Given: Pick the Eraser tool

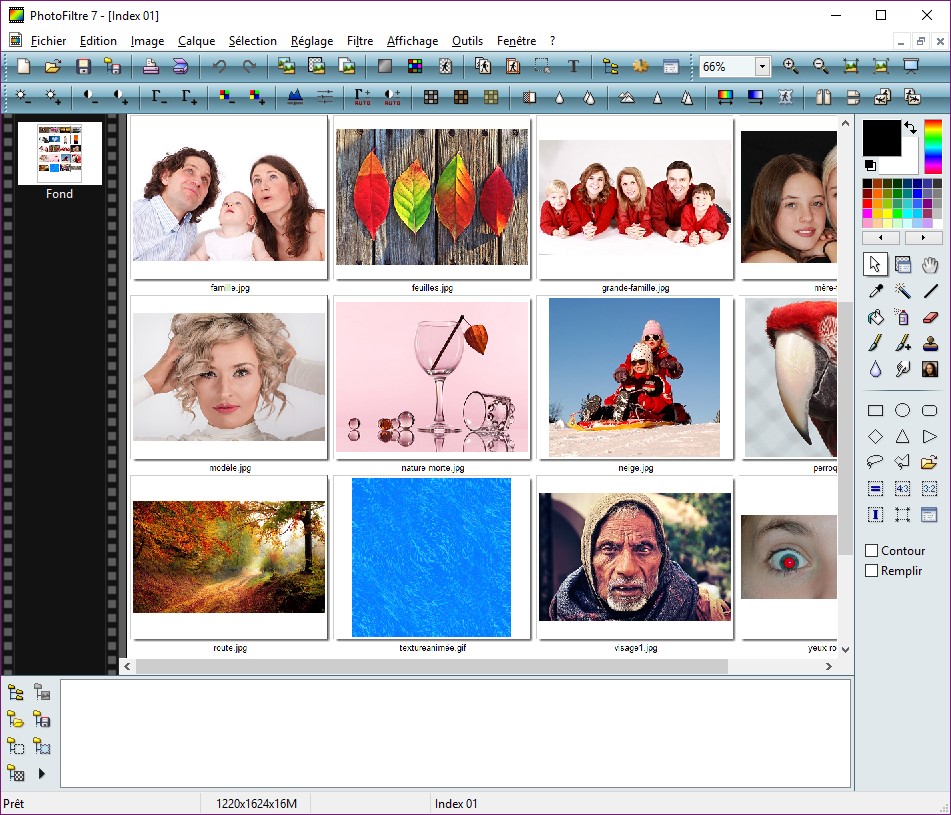Looking at the screenshot, I should pyautogui.click(x=929, y=317).
